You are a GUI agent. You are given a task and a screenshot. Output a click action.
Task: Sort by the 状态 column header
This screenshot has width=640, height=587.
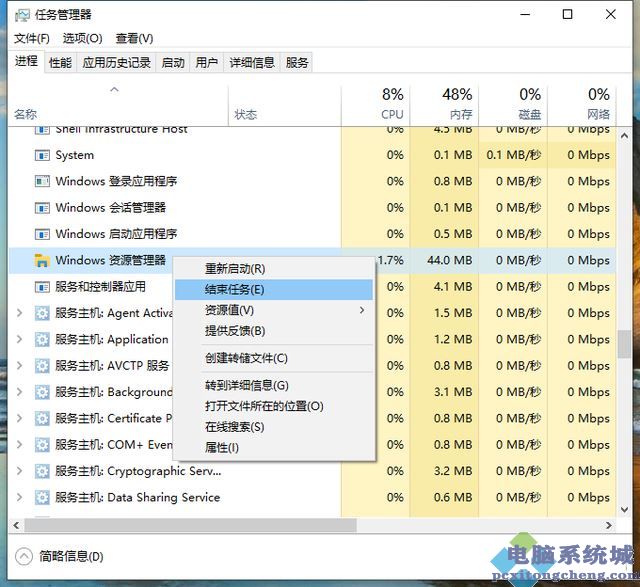click(284, 105)
